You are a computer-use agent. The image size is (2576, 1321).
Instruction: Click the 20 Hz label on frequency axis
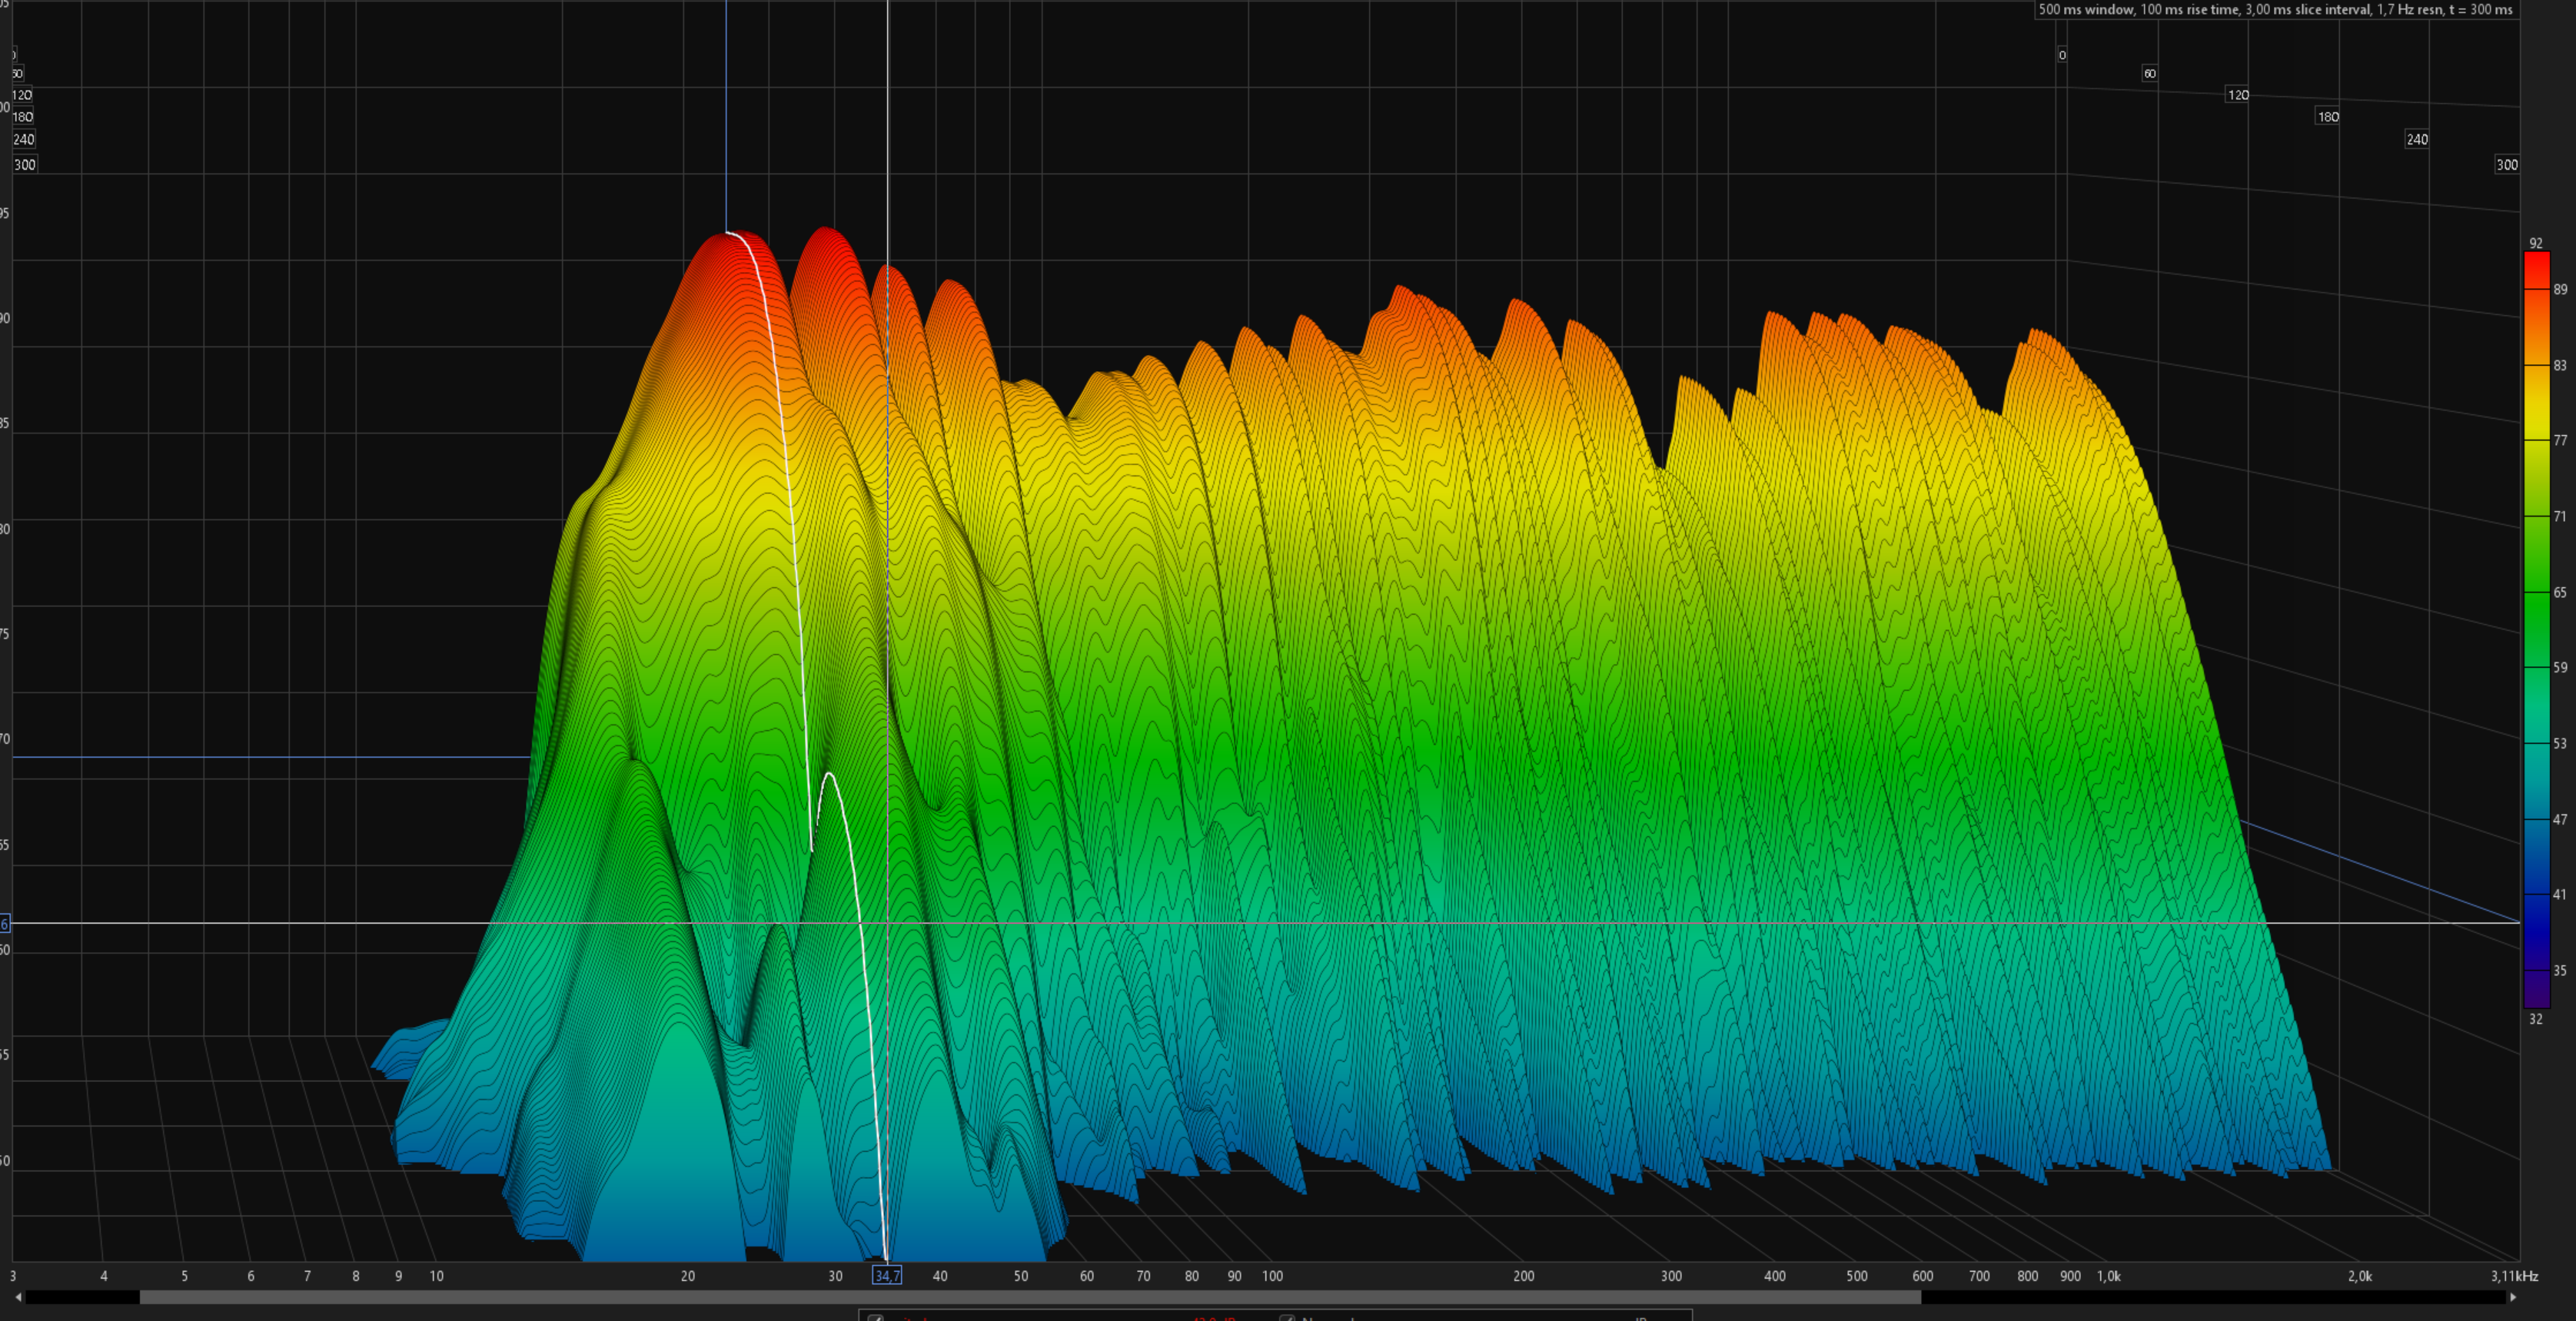[x=687, y=1276]
